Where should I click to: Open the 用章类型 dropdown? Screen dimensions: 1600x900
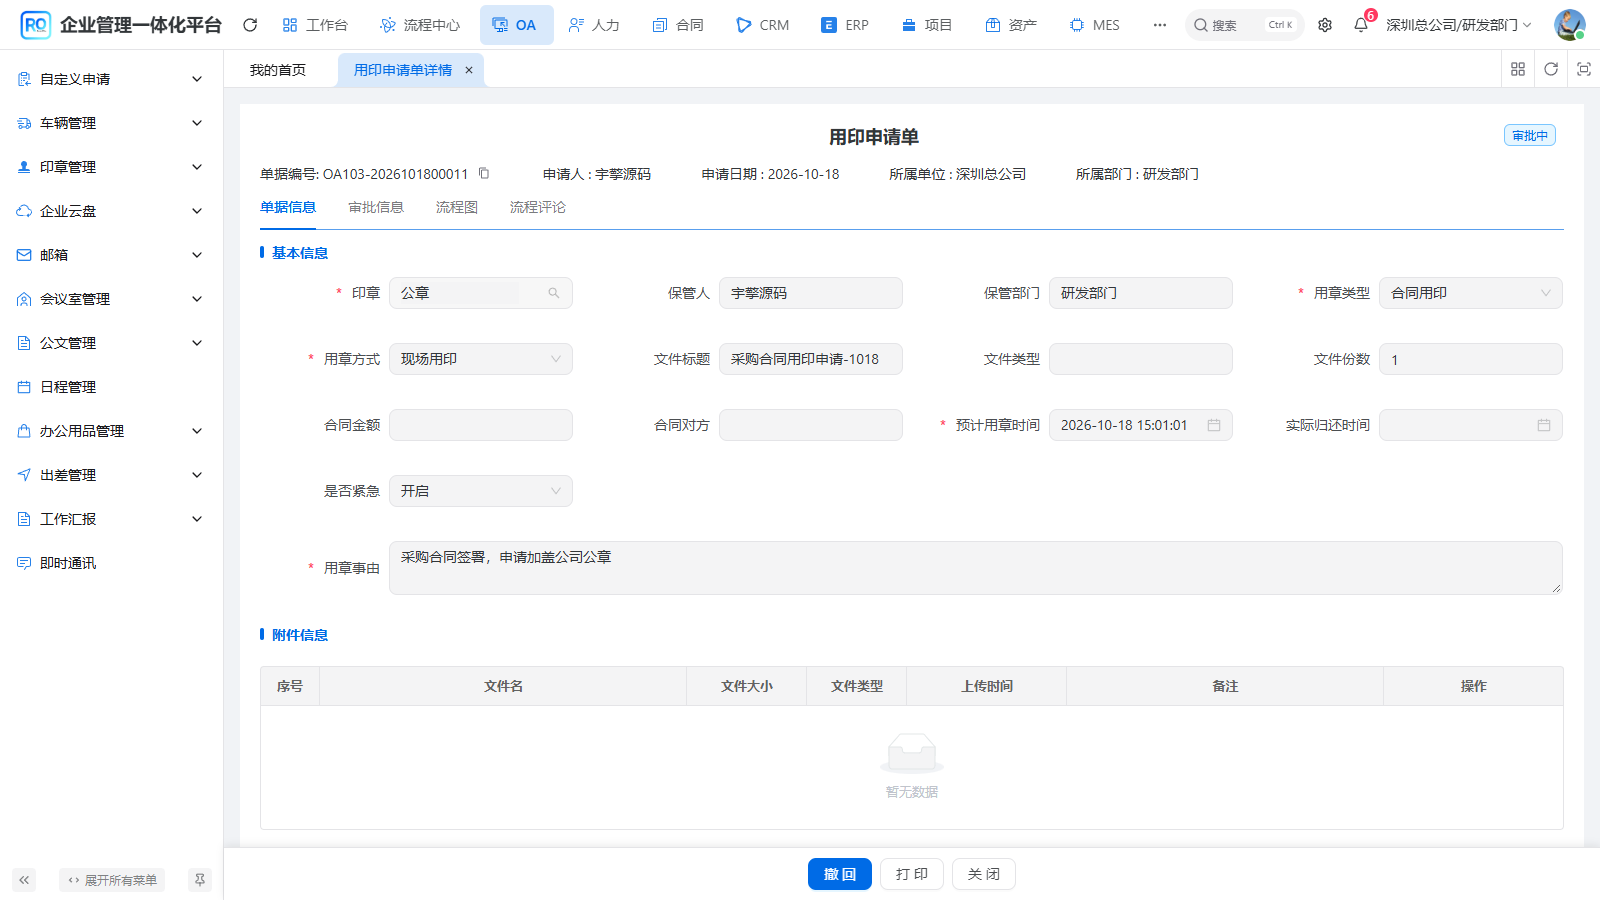[1471, 293]
